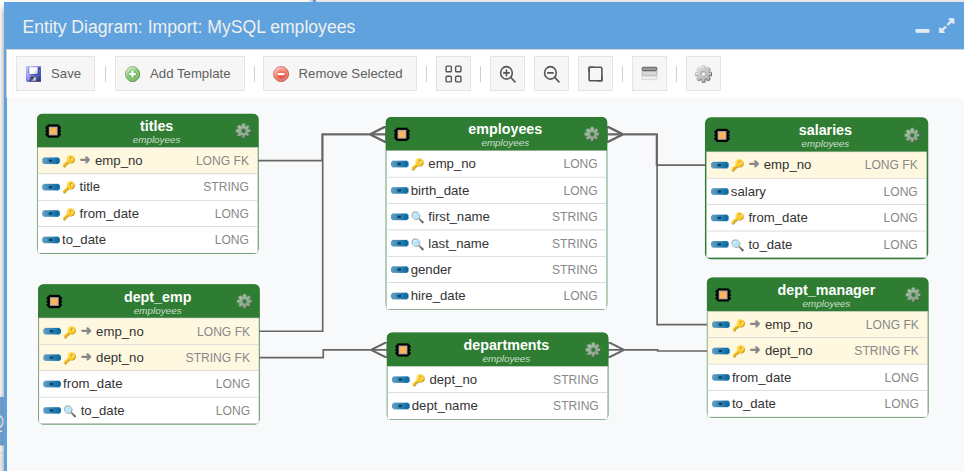Click the search icon beside first_name
The height and width of the screenshot is (471, 964).
[417, 217]
